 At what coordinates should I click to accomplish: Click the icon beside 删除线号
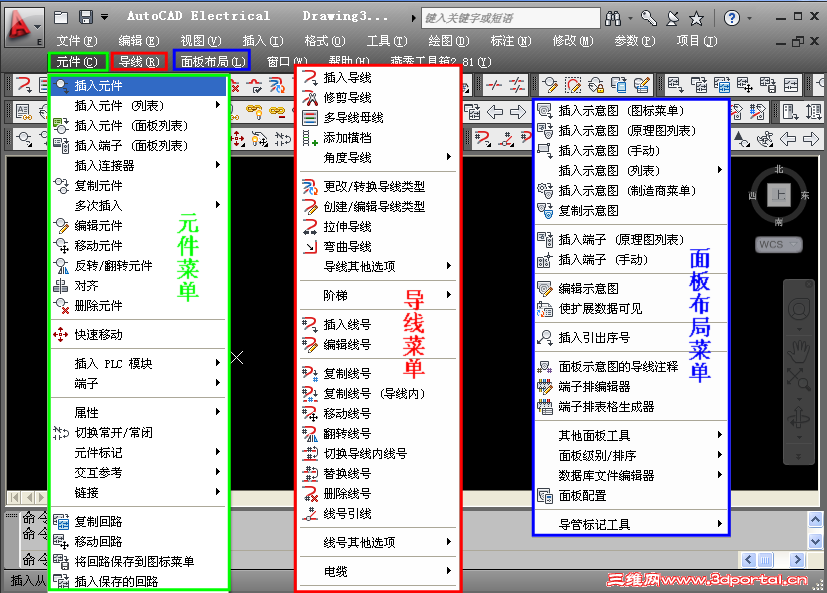(310, 494)
